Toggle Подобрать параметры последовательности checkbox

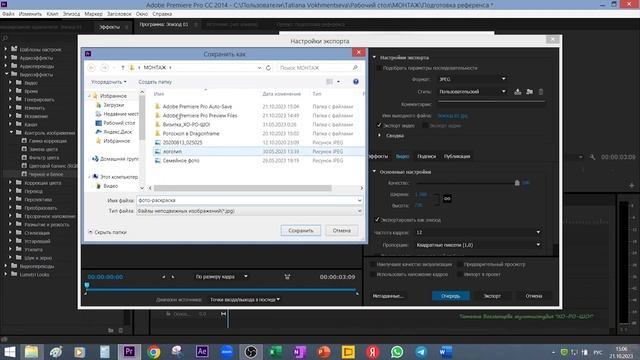[379, 68]
